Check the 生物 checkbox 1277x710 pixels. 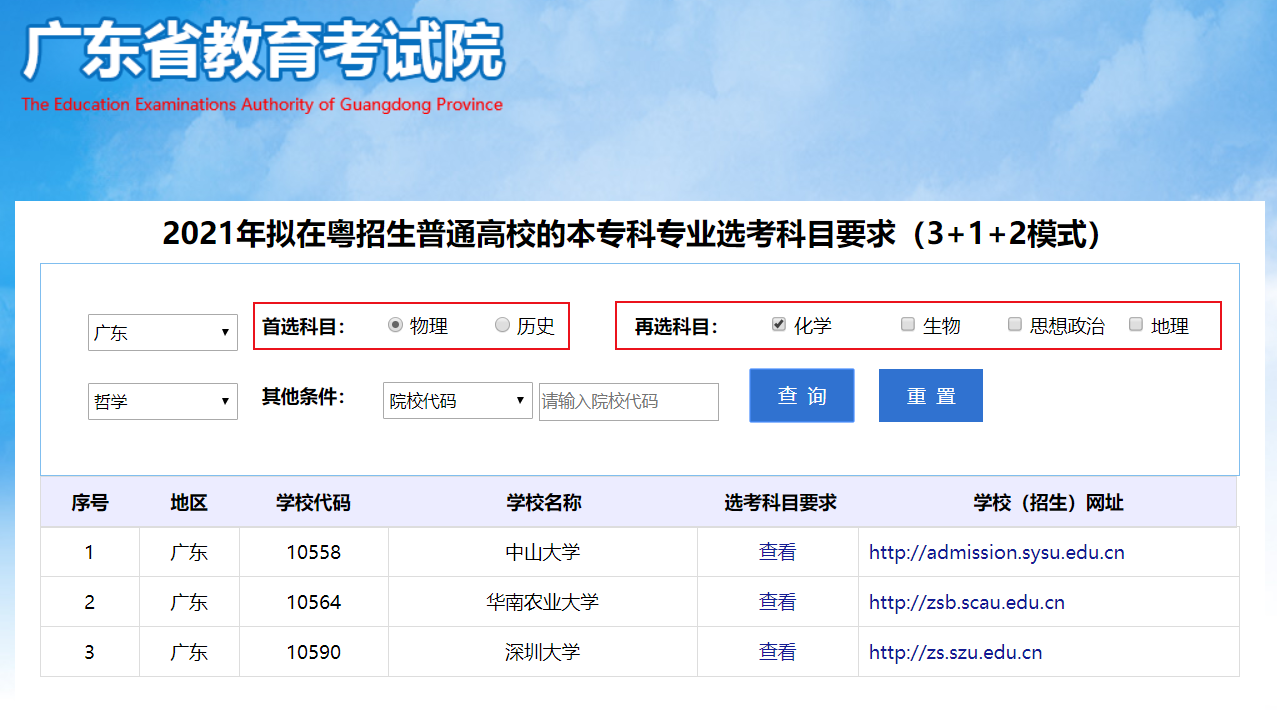coord(908,324)
